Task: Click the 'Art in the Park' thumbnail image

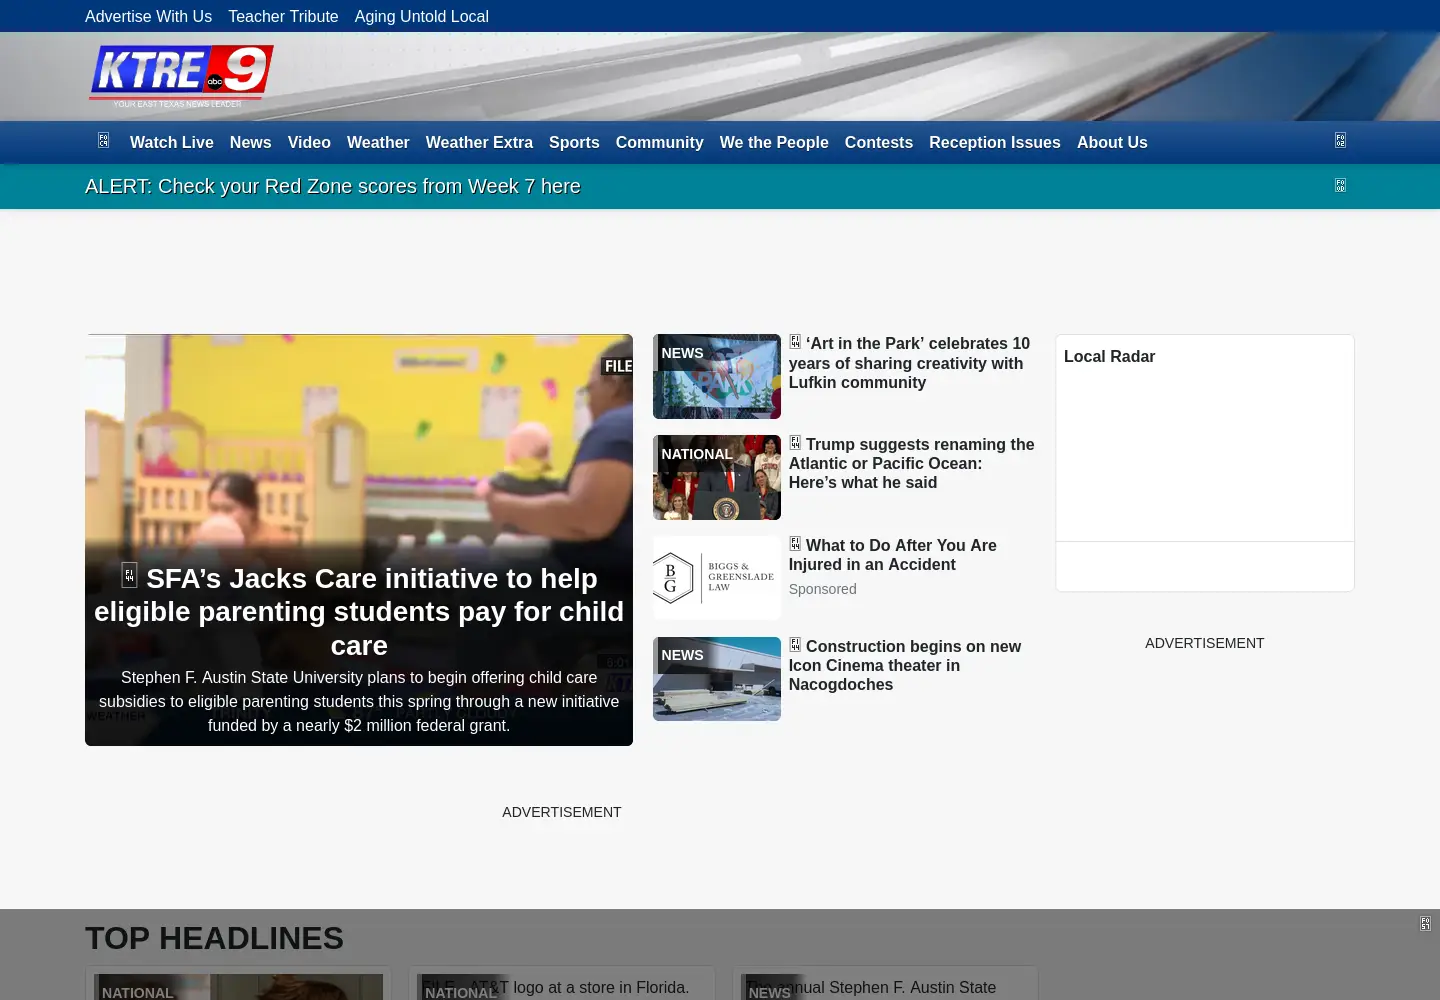Action: [717, 376]
